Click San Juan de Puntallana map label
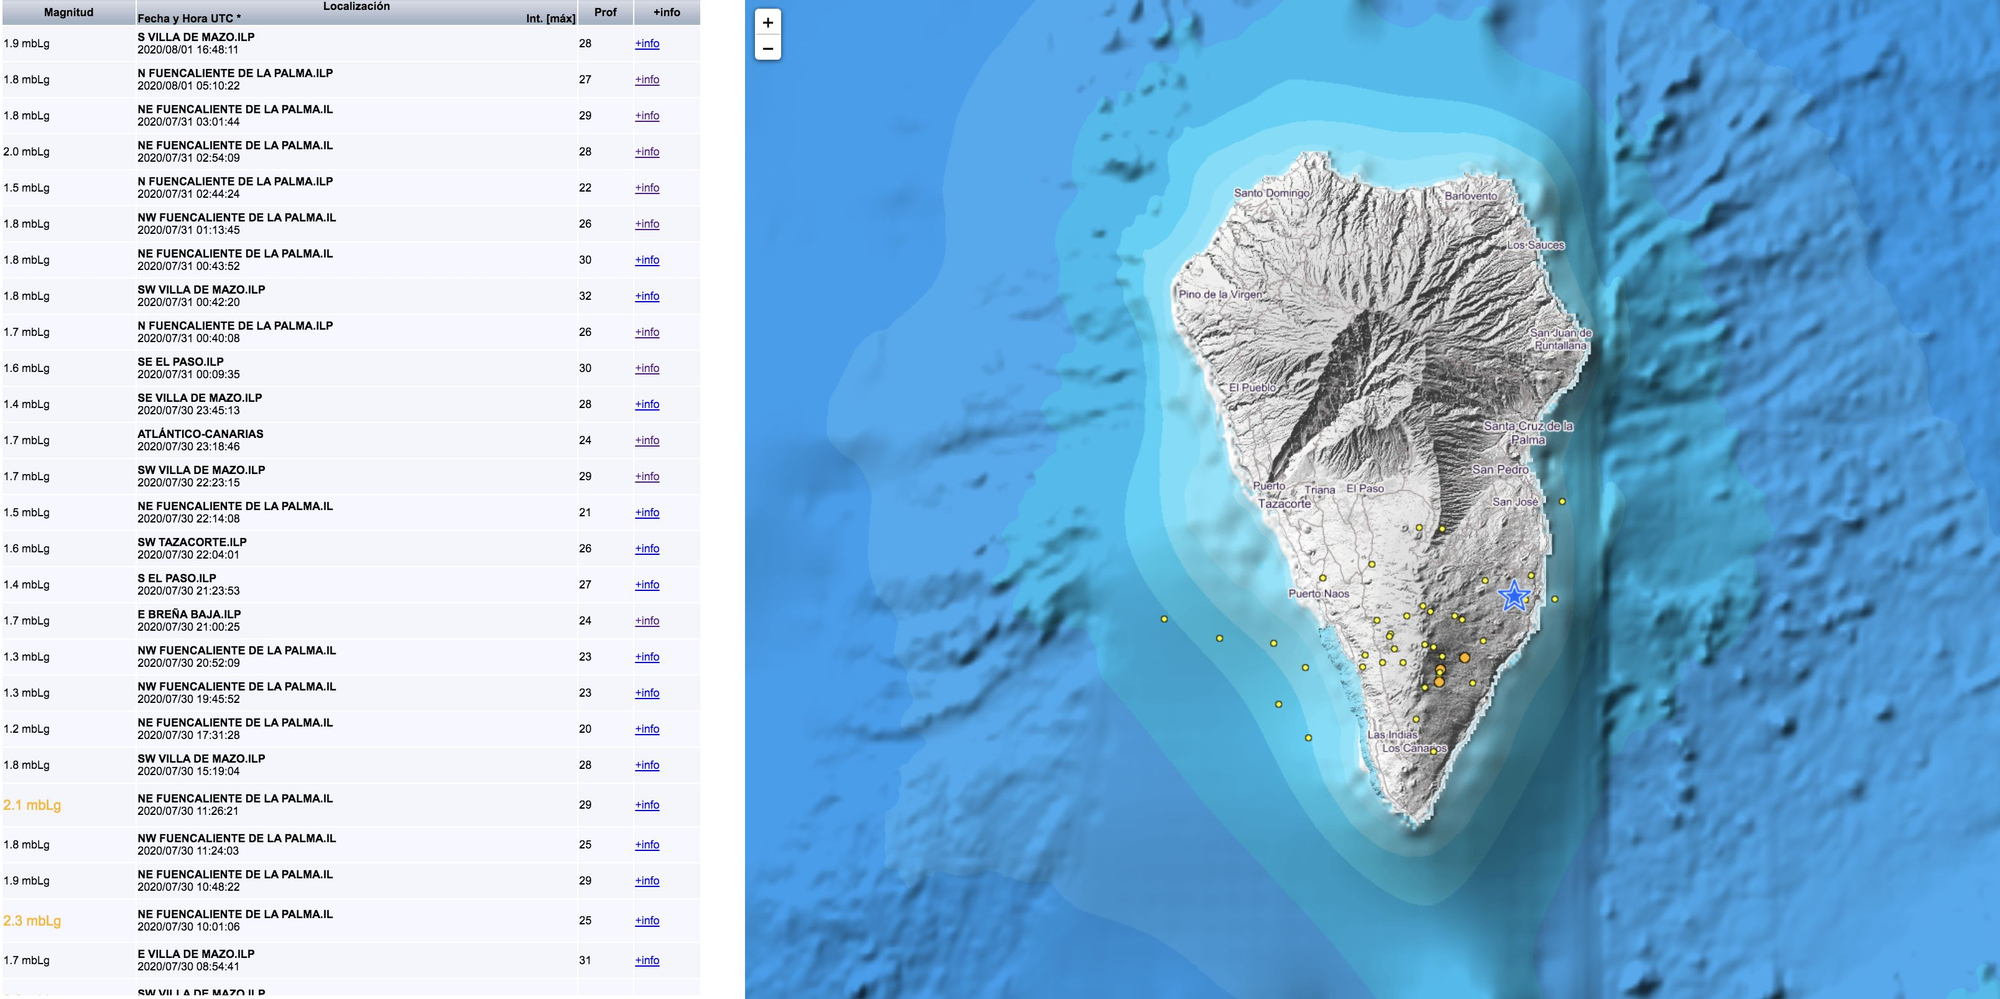2000x999 pixels. coord(1560,339)
